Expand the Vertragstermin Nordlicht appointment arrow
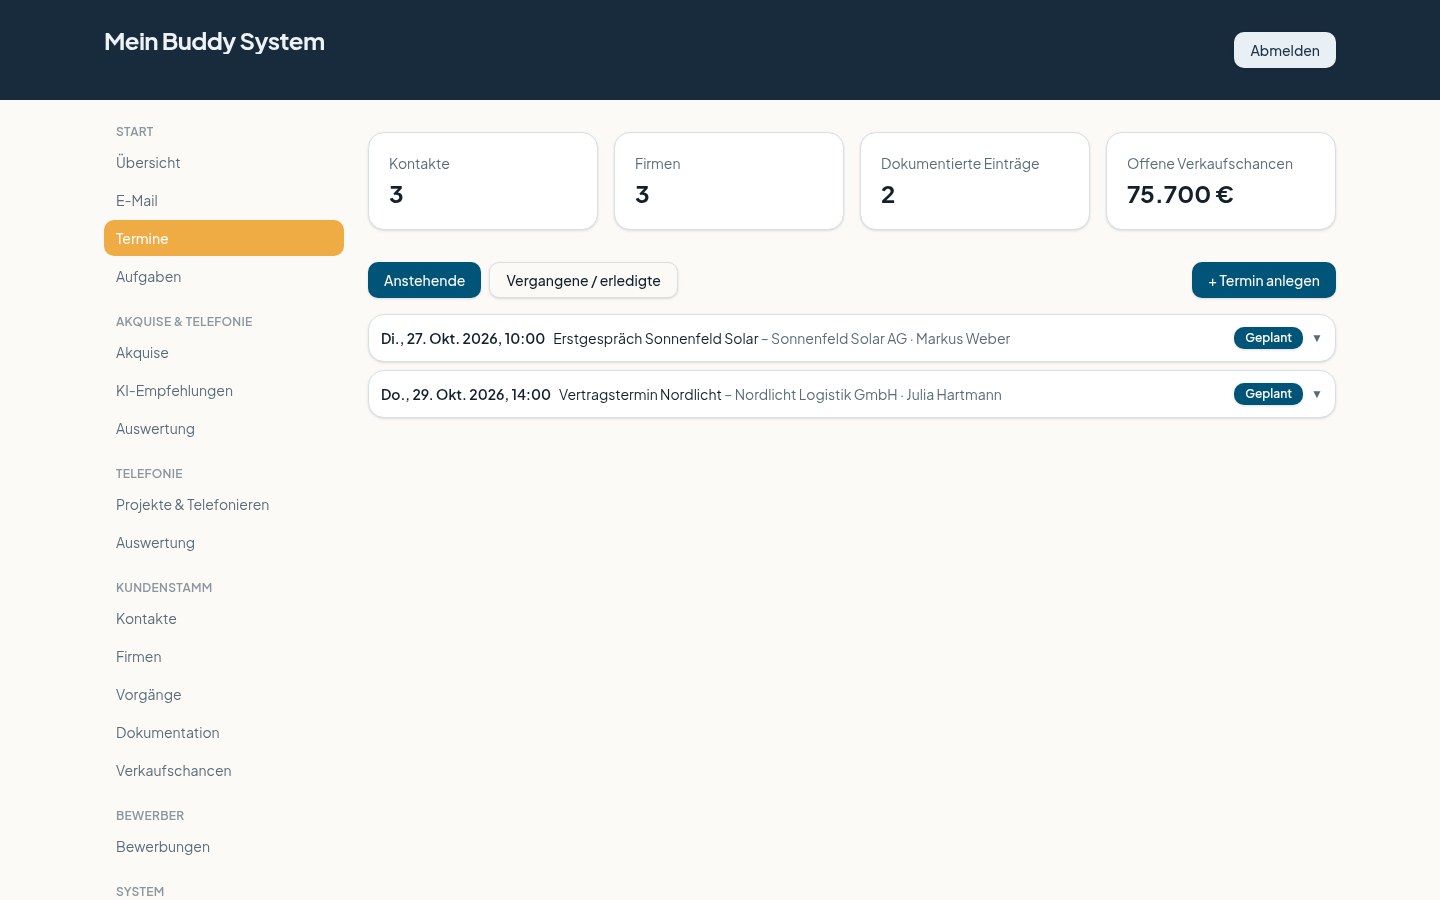This screenshot has width=1440, height=900. [1317, 394]
